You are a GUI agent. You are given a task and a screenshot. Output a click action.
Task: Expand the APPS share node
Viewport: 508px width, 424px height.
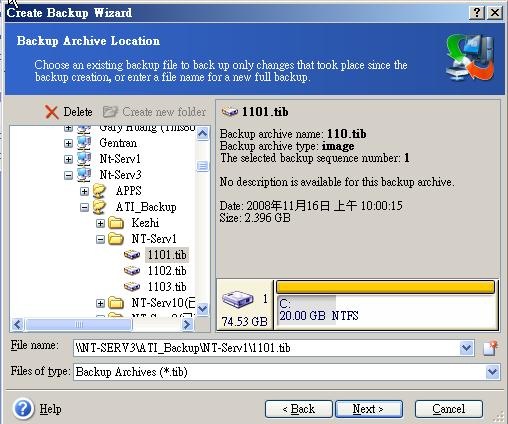84,191
